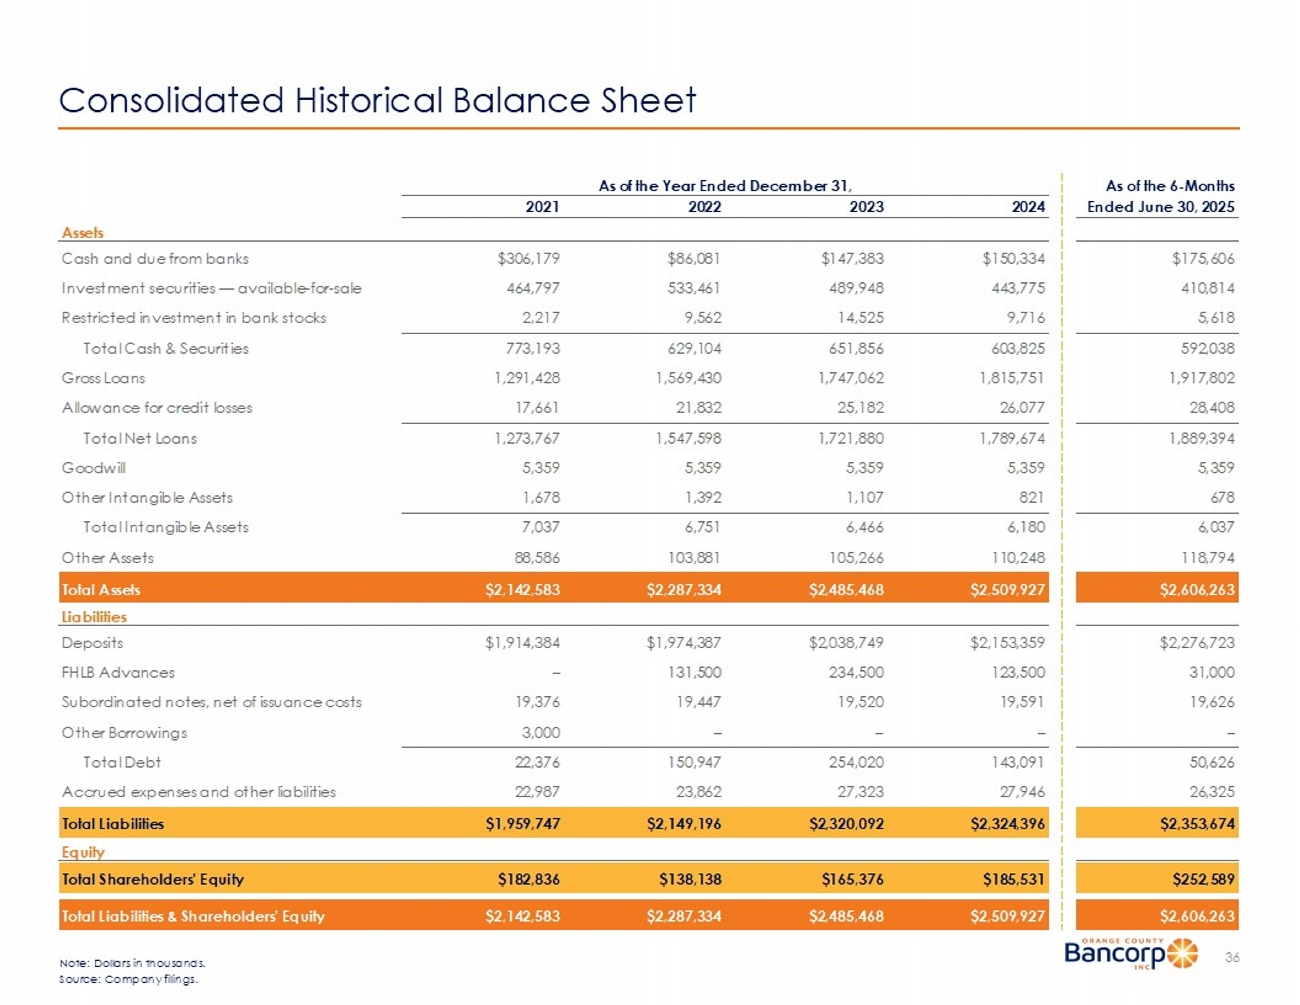This screenshot has width=1300, height=1005.
Task: Select the 2021 column header
Action: click(542, 207)
